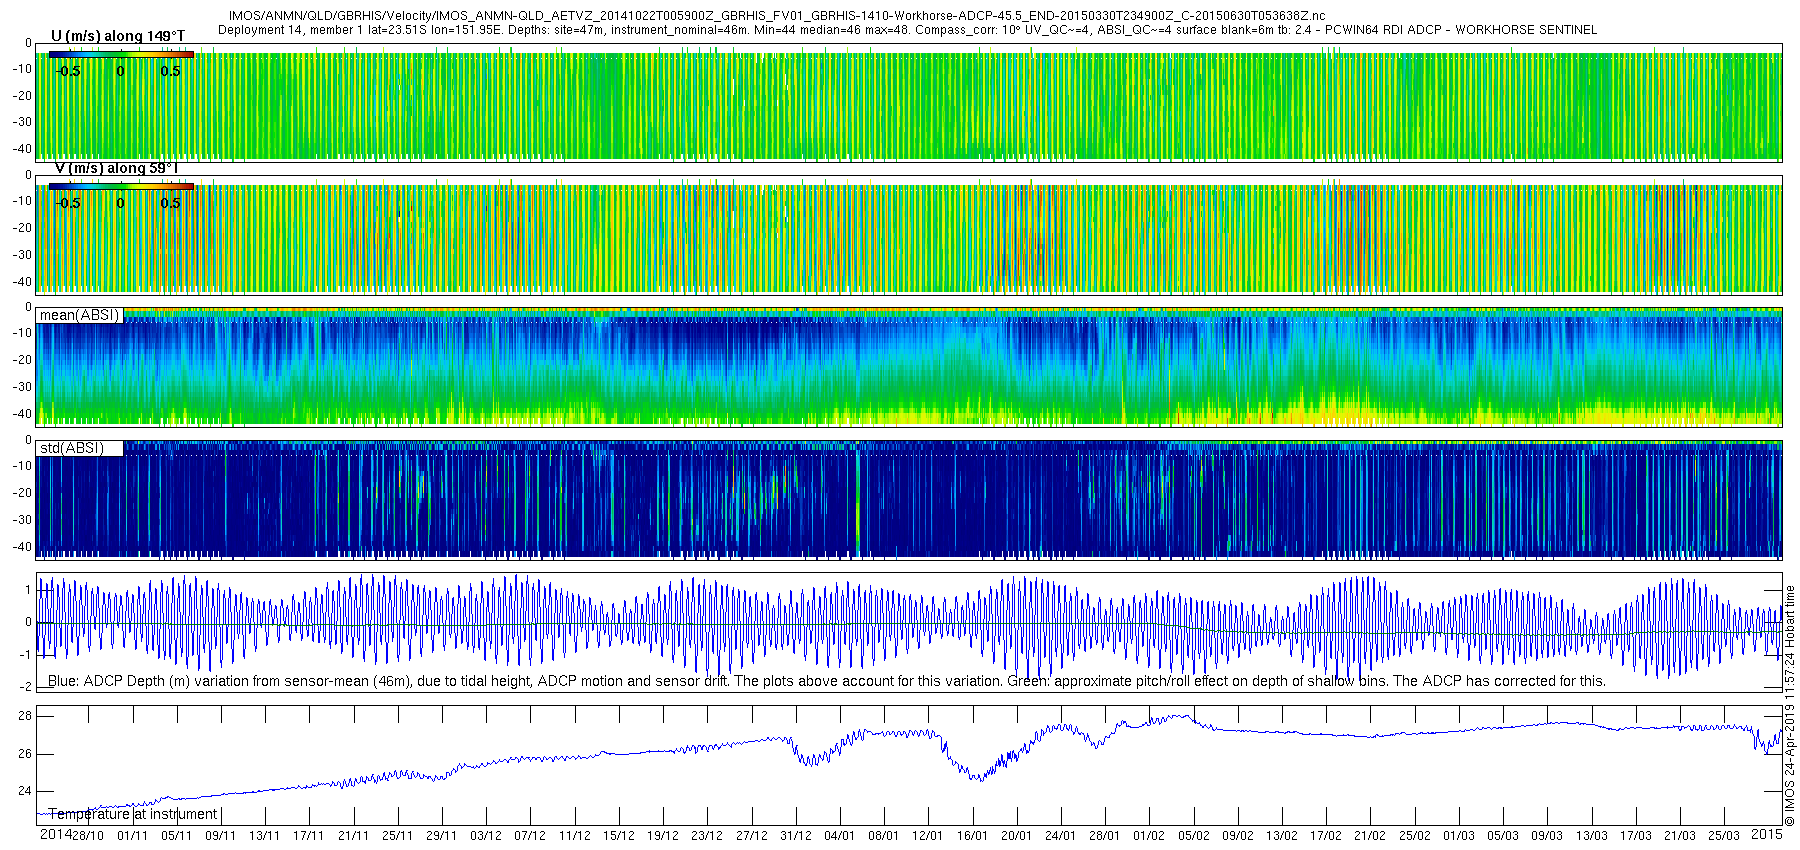Viewport: 1800px width, 850px height.
Task: Click the mean(ABSI) panel label
Action: point(79,315)
